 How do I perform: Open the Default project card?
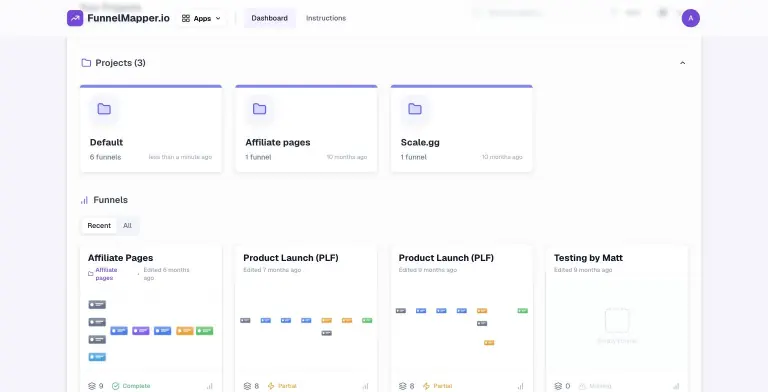[x=151, y=128]
